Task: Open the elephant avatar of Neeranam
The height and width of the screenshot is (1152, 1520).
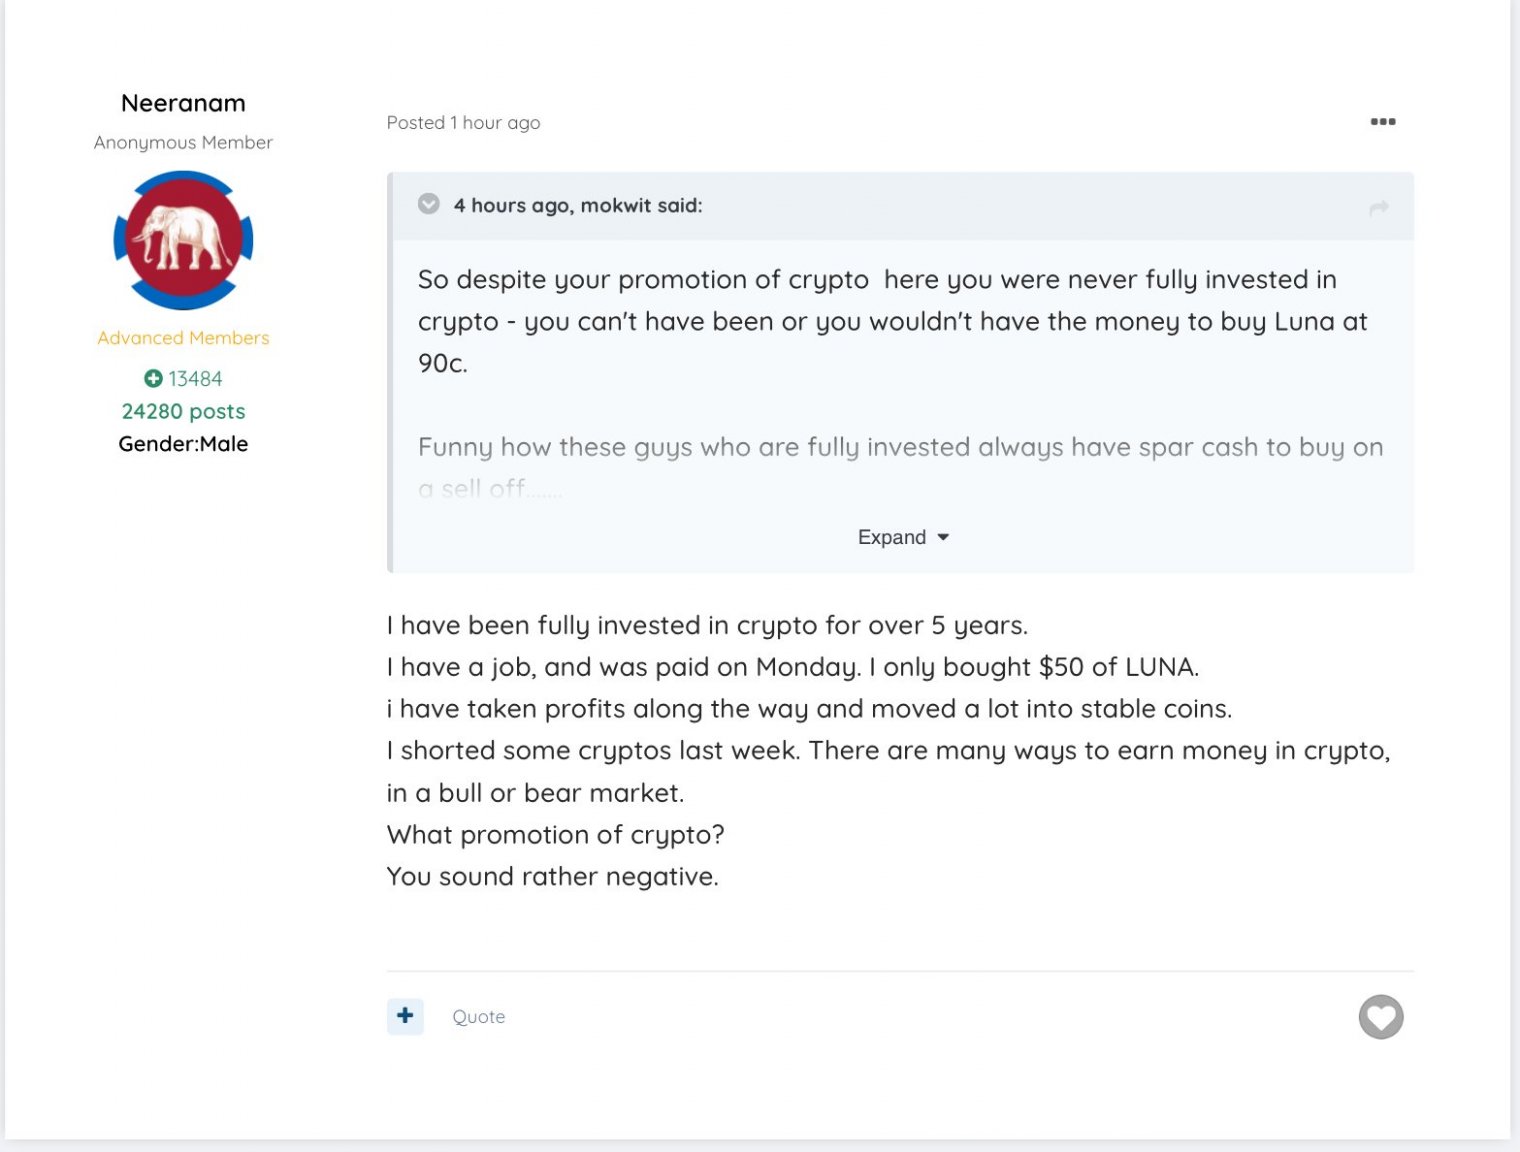Action: click(x=183, y=240)
